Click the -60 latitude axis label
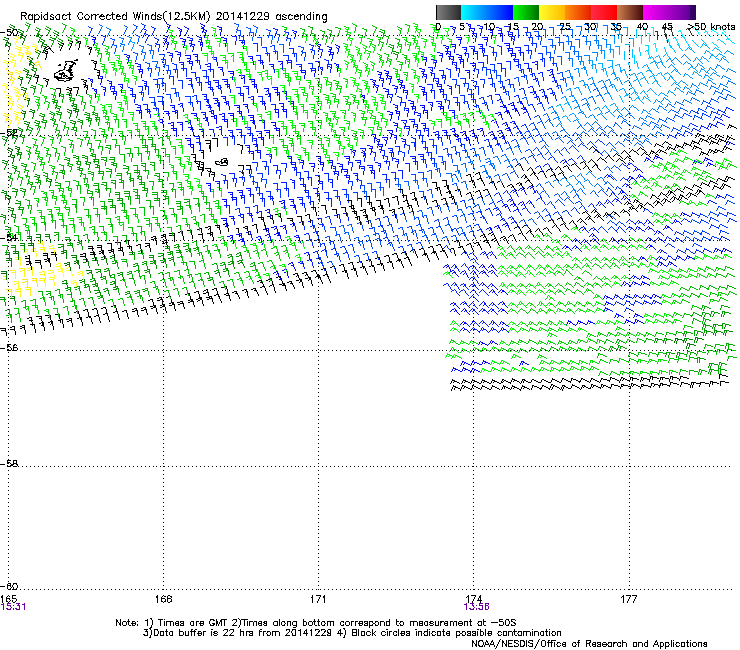740x650 pixels. [8, 586]
